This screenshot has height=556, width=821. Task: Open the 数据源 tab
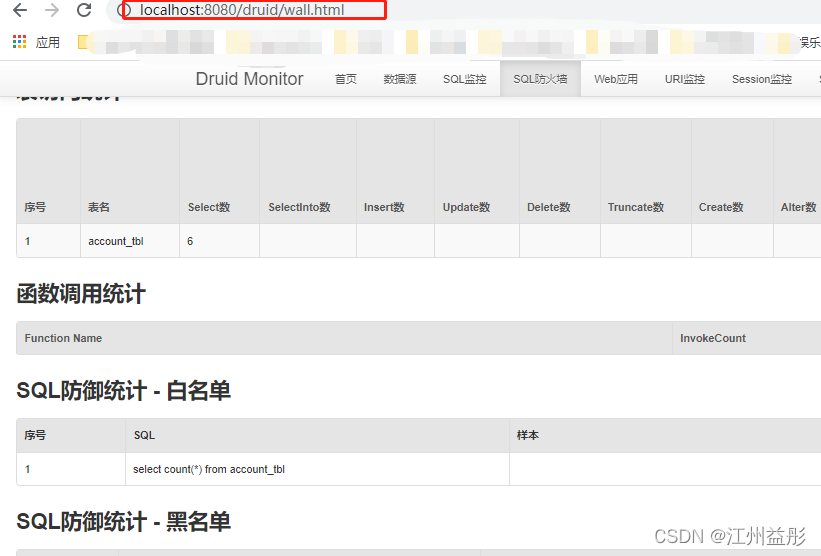tap(400, 79)
